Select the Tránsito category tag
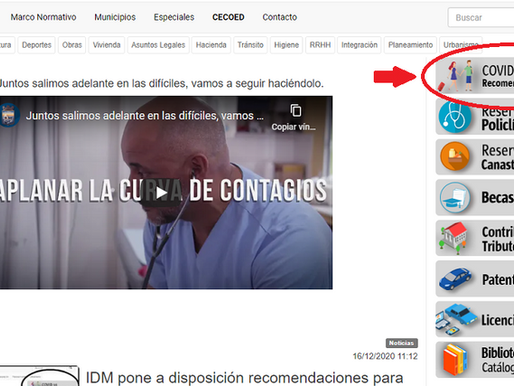 [251, 45]
